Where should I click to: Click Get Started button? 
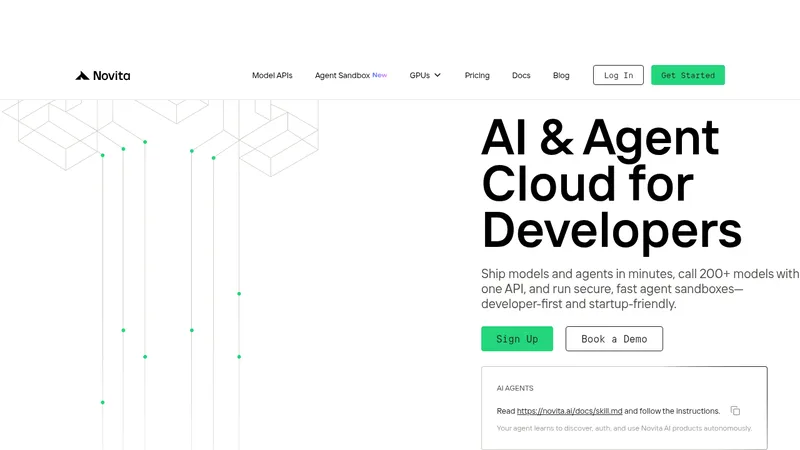tap(687, 75)
